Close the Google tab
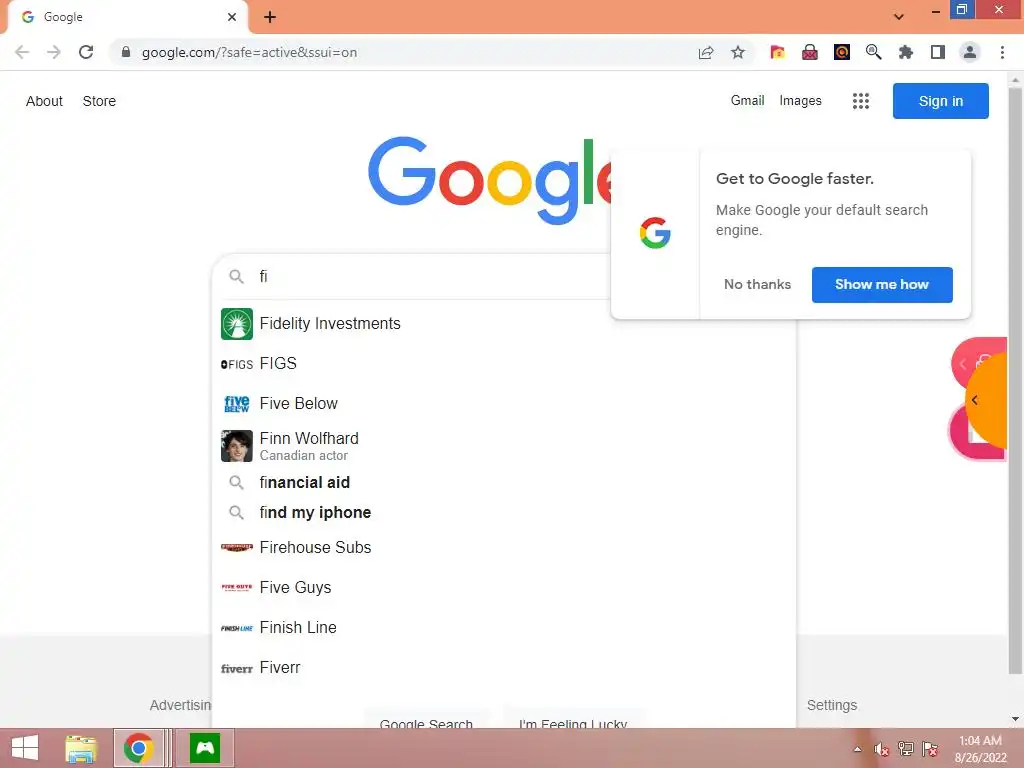1024x768 pixels. pos(232,17)
